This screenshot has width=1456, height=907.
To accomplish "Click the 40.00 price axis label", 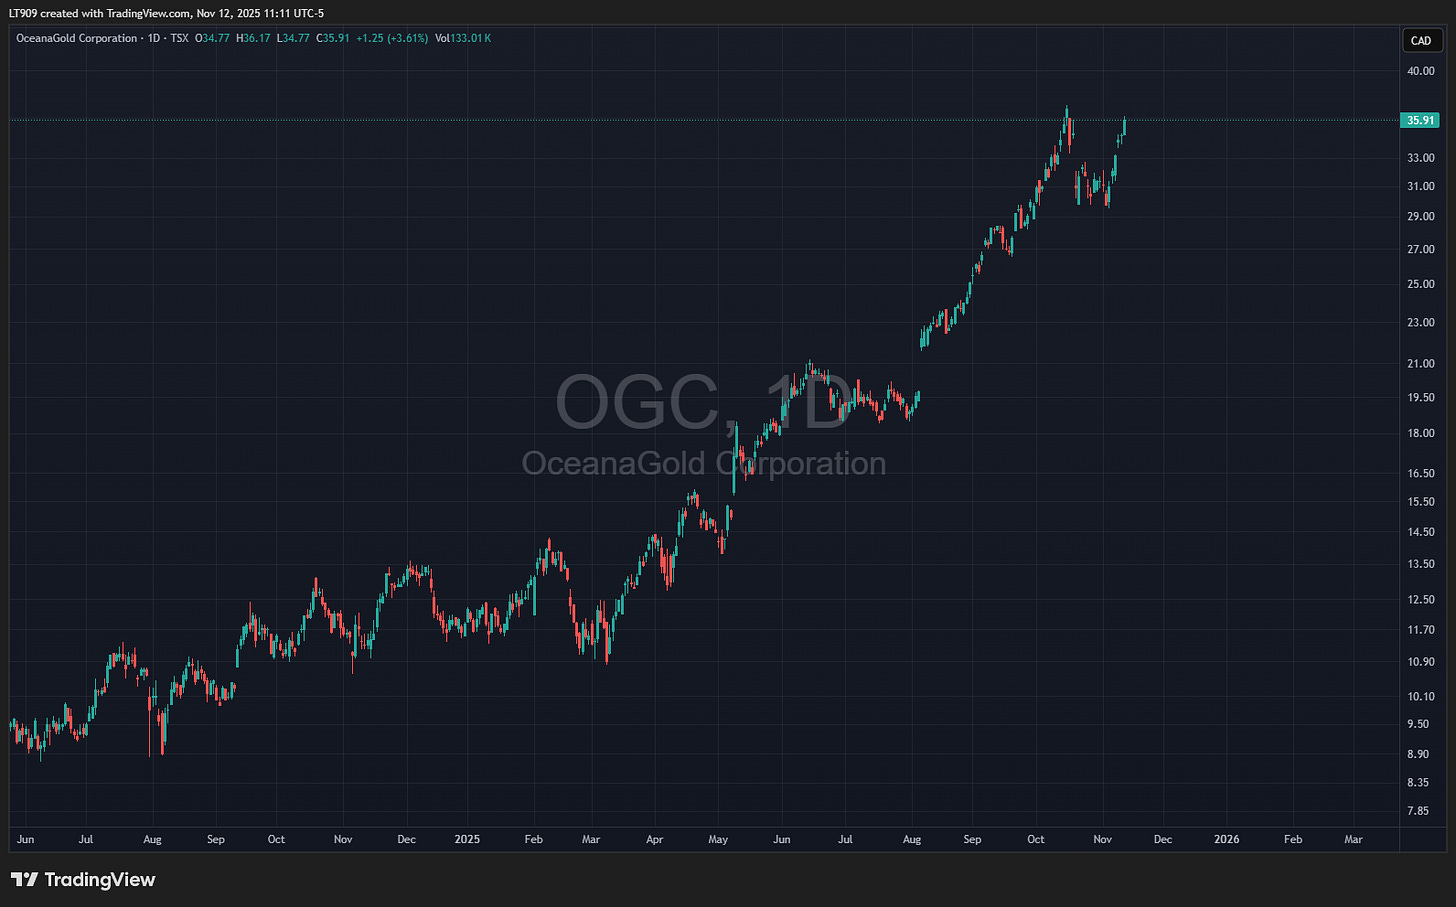I will click(1421, 71).
